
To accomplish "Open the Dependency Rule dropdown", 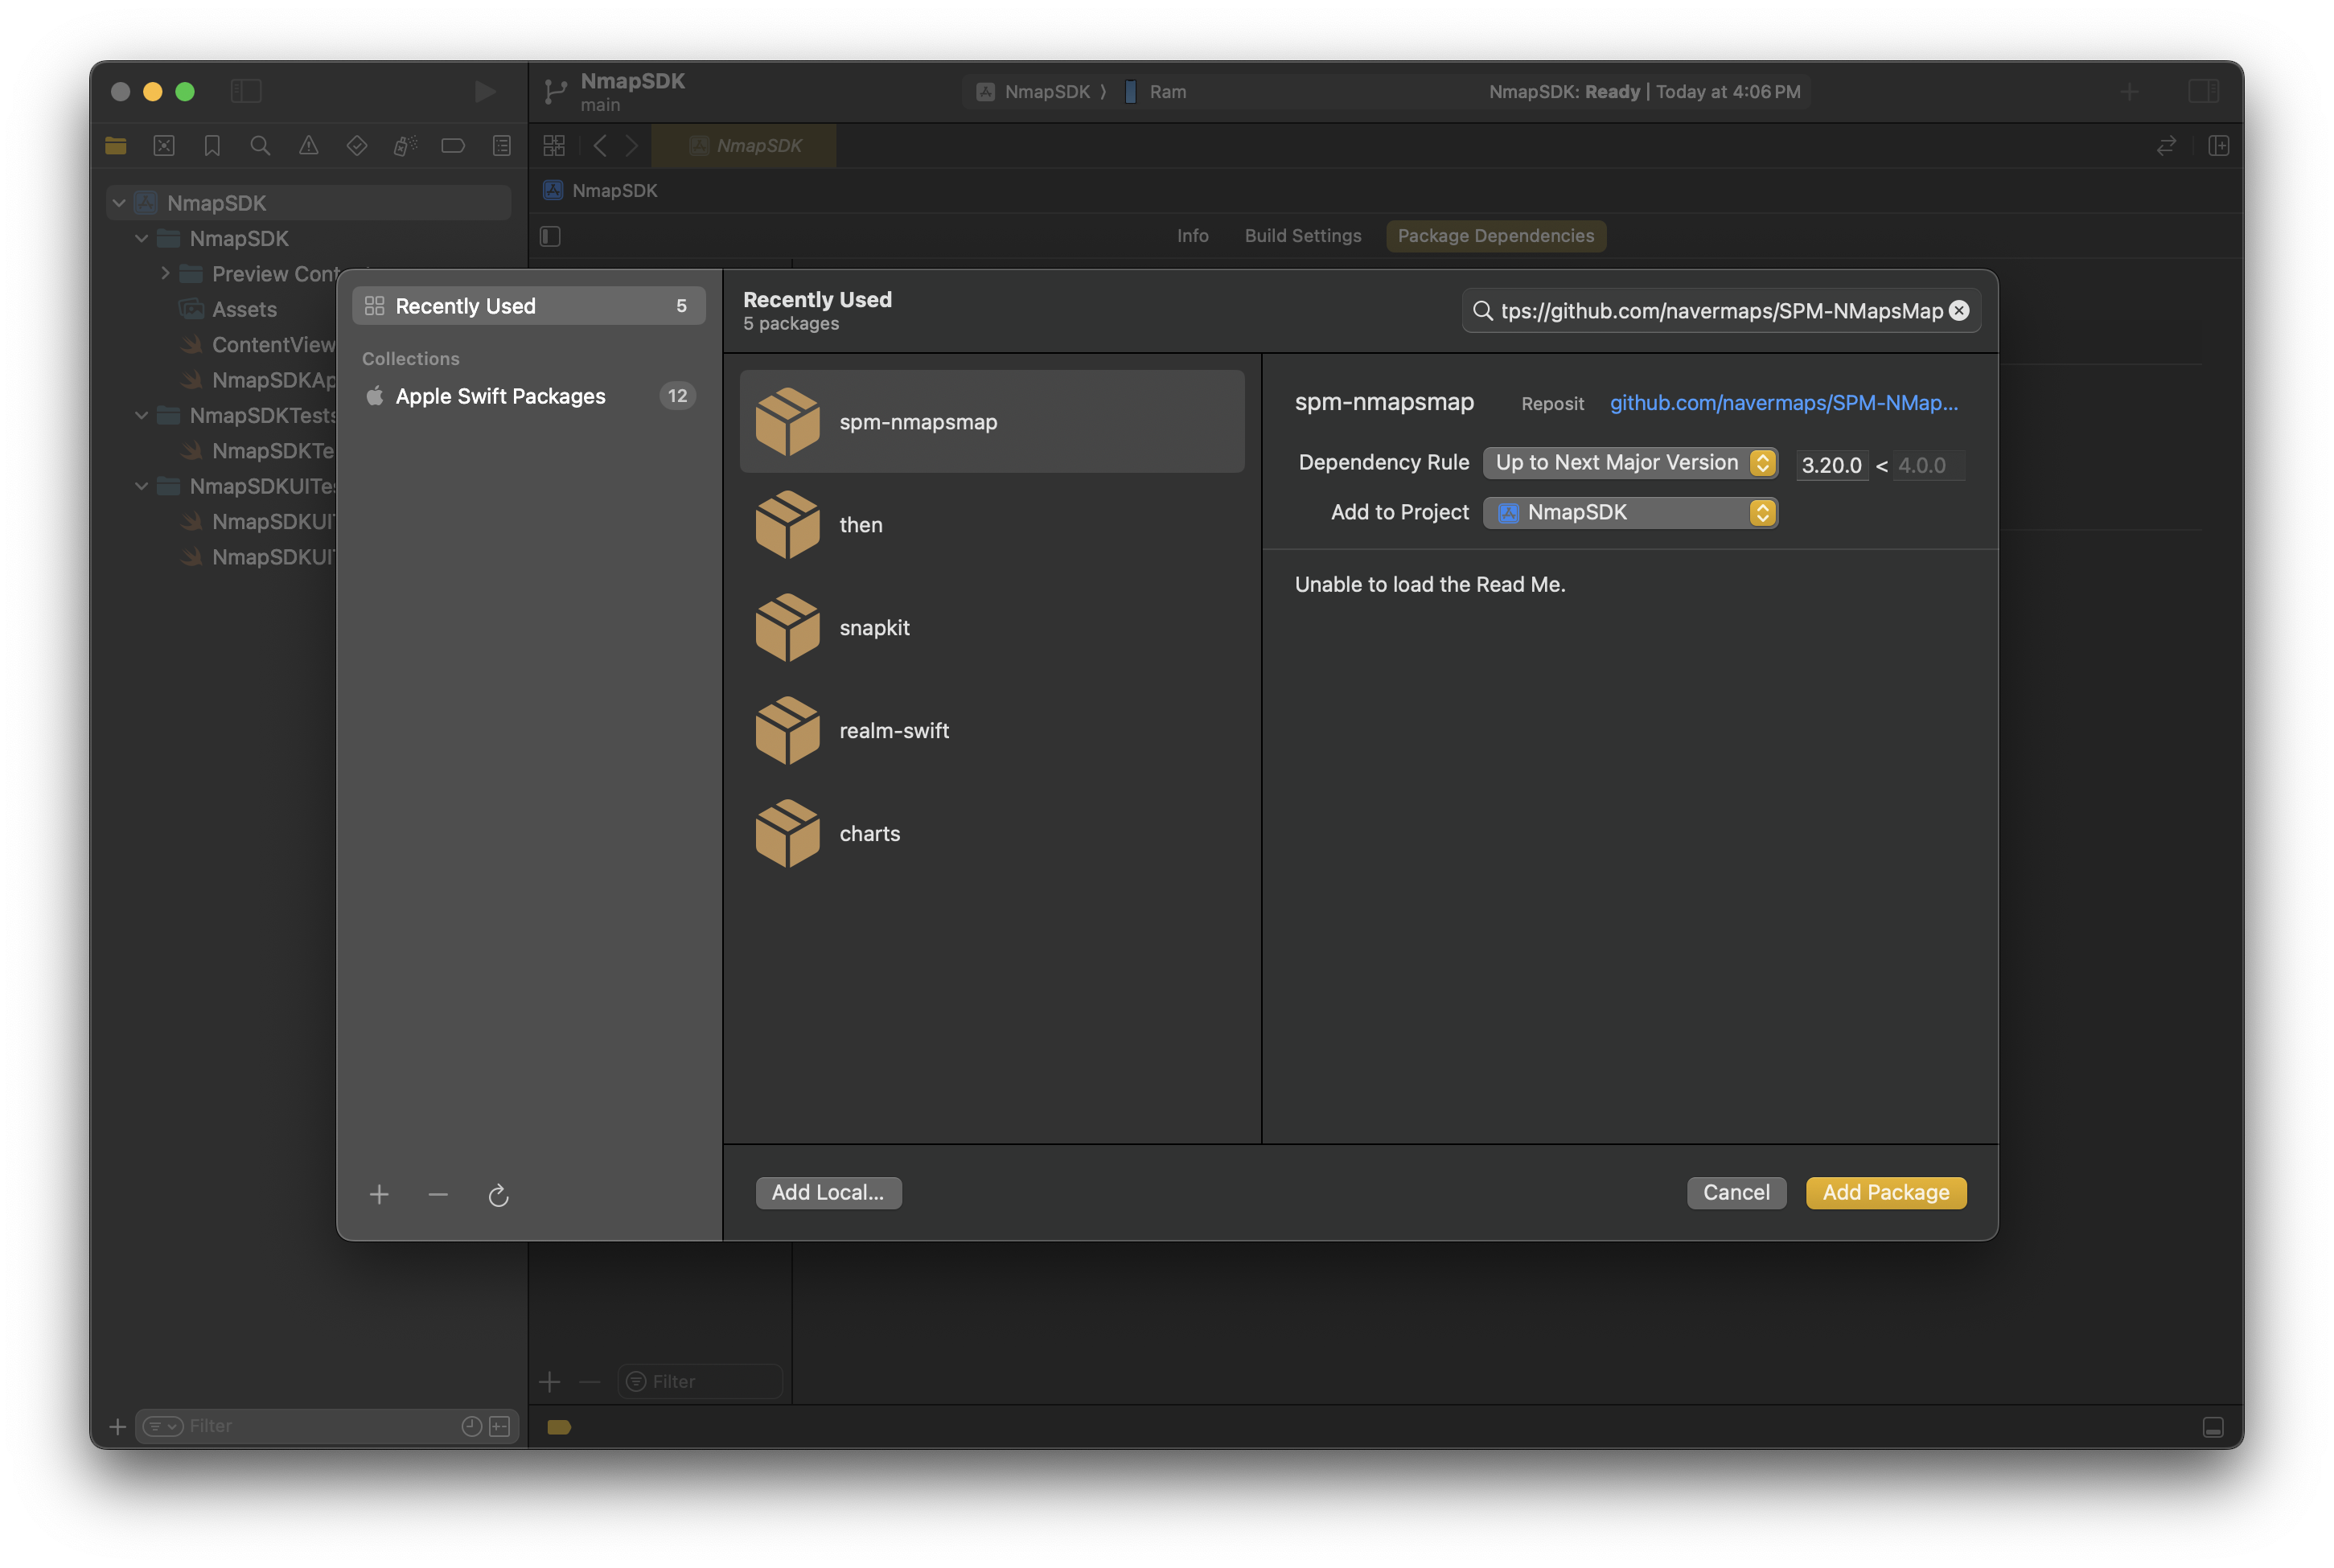I will [1630, 463].
